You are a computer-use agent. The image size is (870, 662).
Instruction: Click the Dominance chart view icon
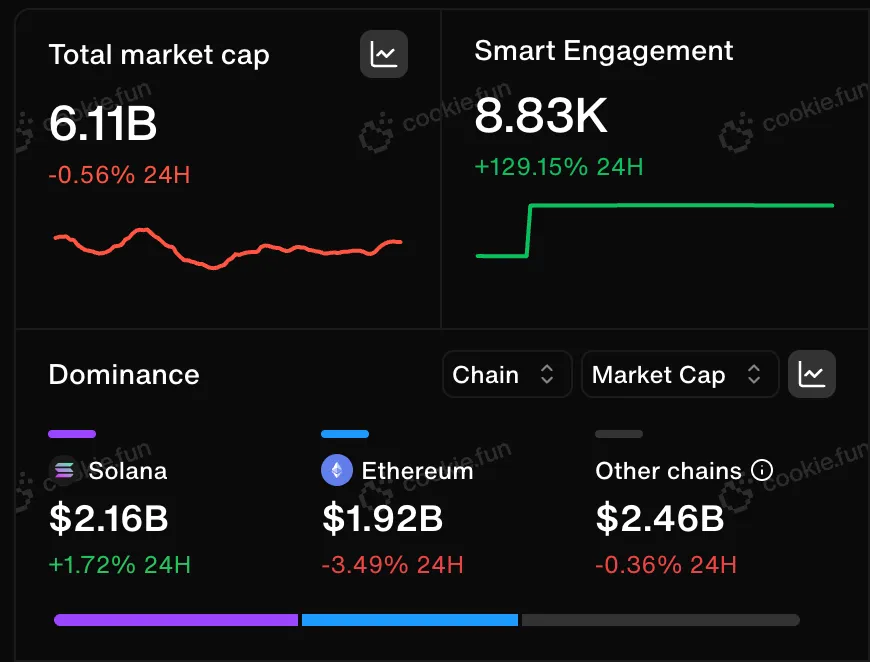point(812,375)
